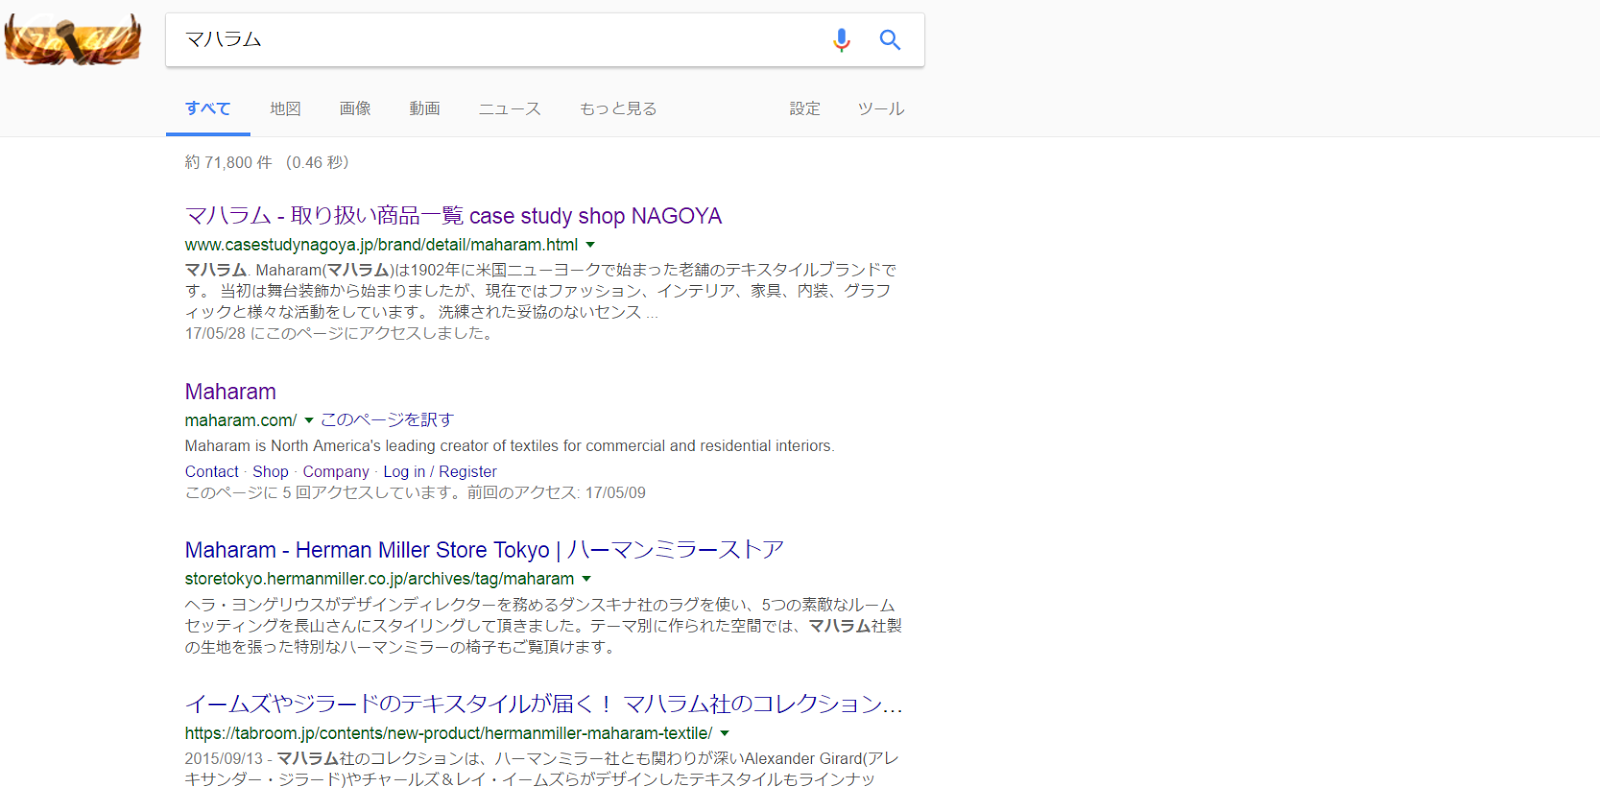
Task: Click Maharam is North America's leading snippet
Action: 509,446
